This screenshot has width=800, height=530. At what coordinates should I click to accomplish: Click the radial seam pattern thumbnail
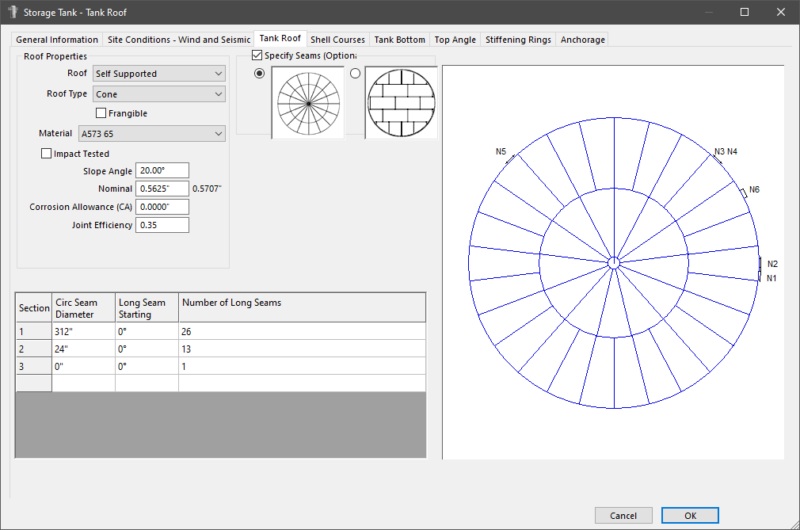[307, 102]
